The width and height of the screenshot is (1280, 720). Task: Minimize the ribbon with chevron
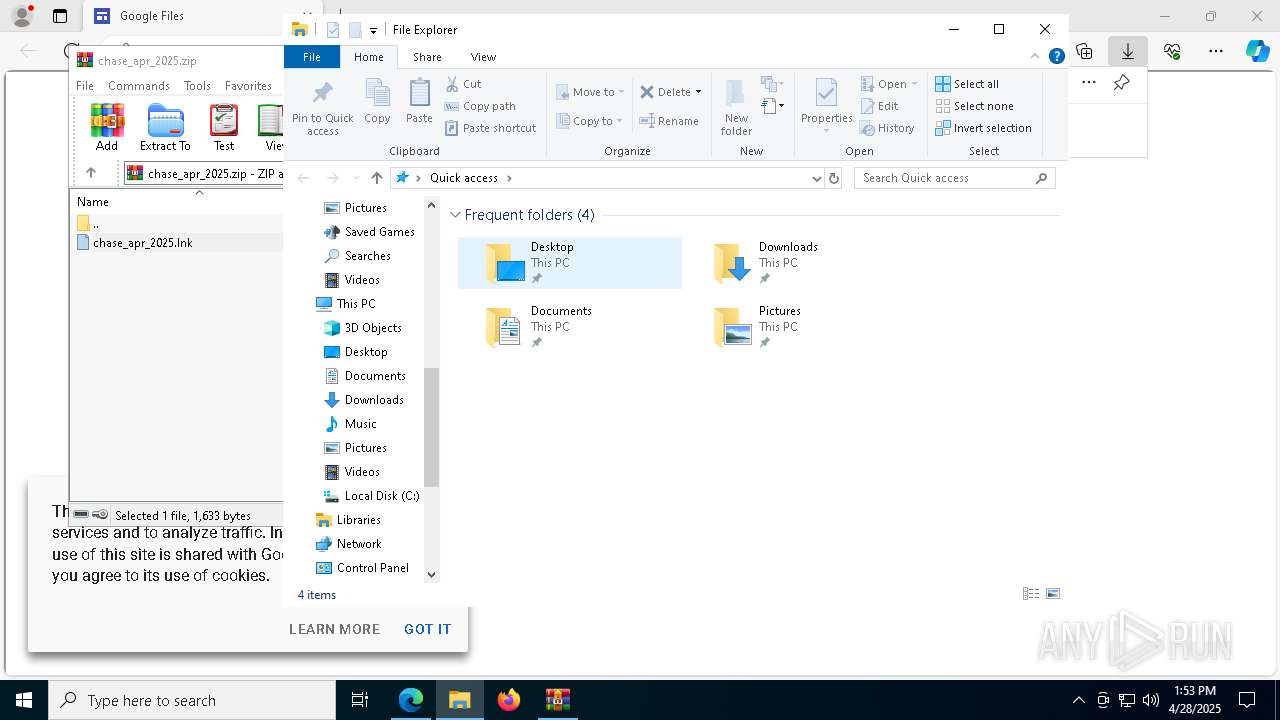tap(1035, 57)
